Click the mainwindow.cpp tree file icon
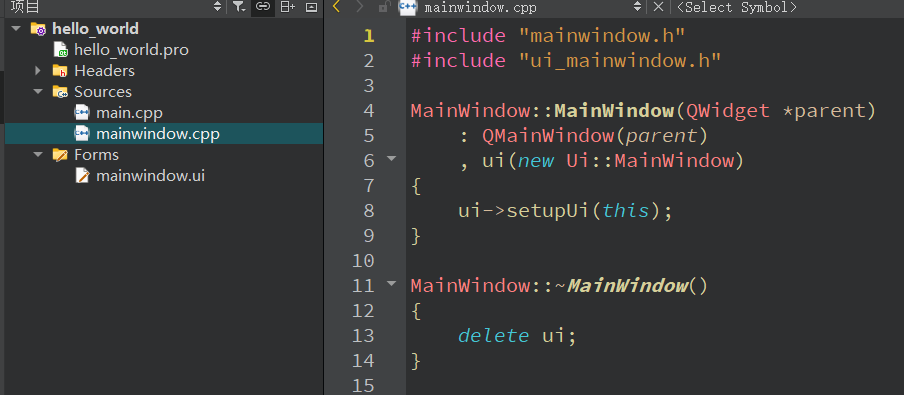Screen dimensions: 904x395 point(82,134)
